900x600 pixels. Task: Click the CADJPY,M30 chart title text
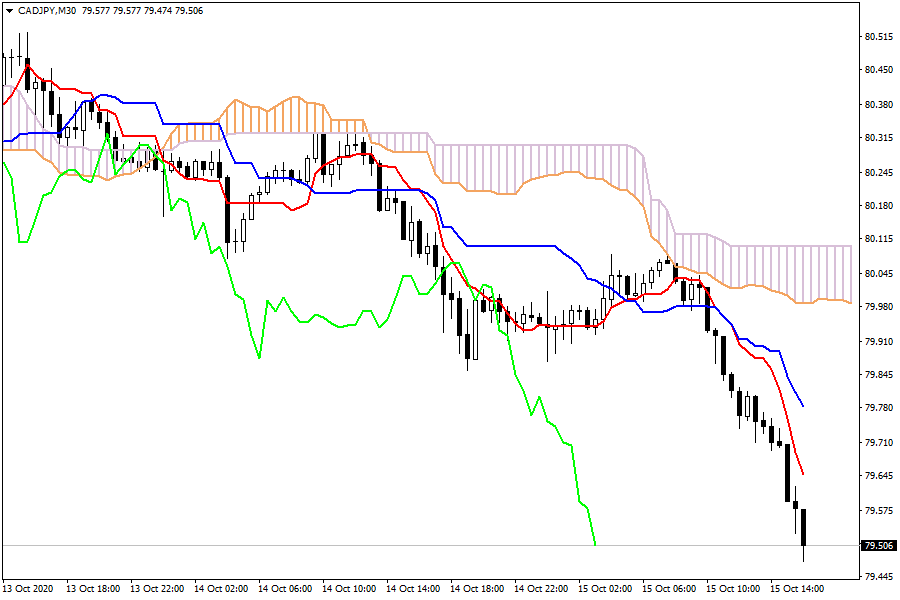[46, 10]
